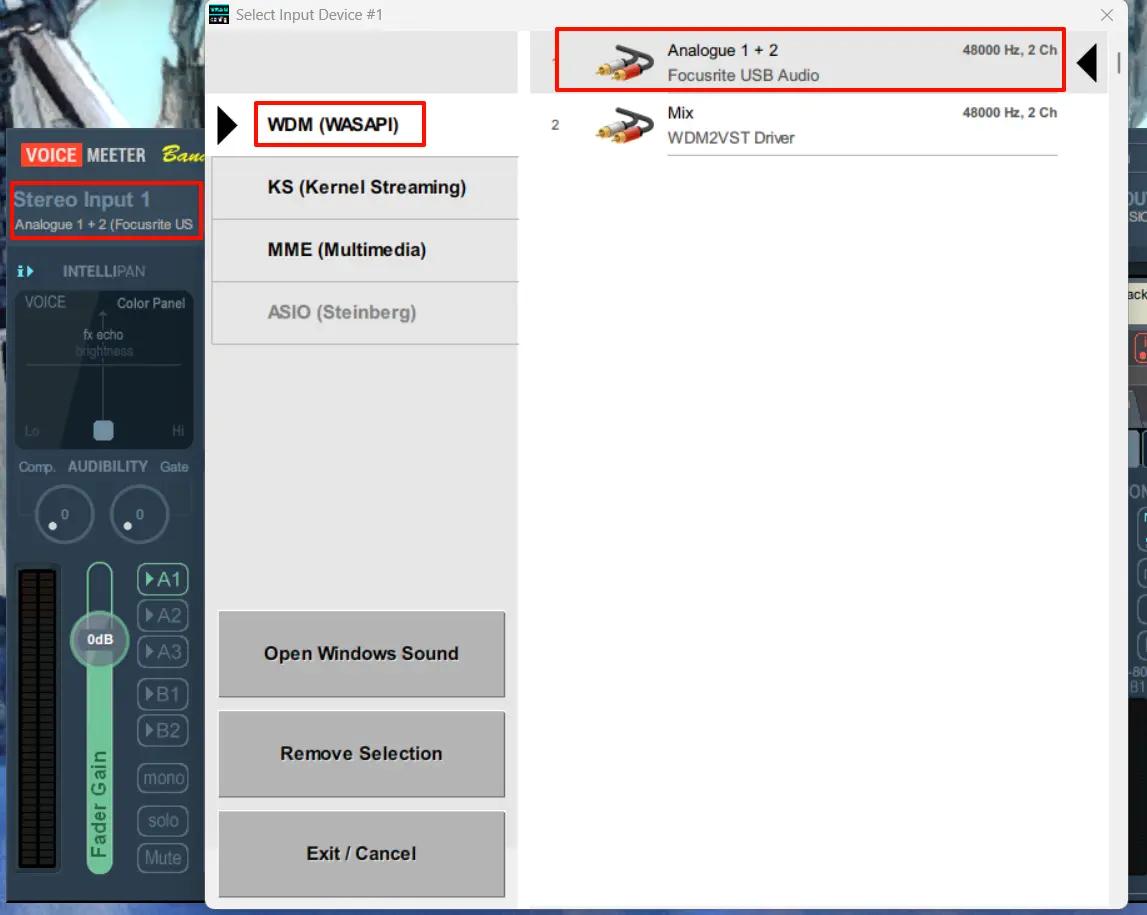Image resolution: width=1147 pixels, height=915 pixels.
Task: Click the Remove Selection button
Action: tap(361, 754)
